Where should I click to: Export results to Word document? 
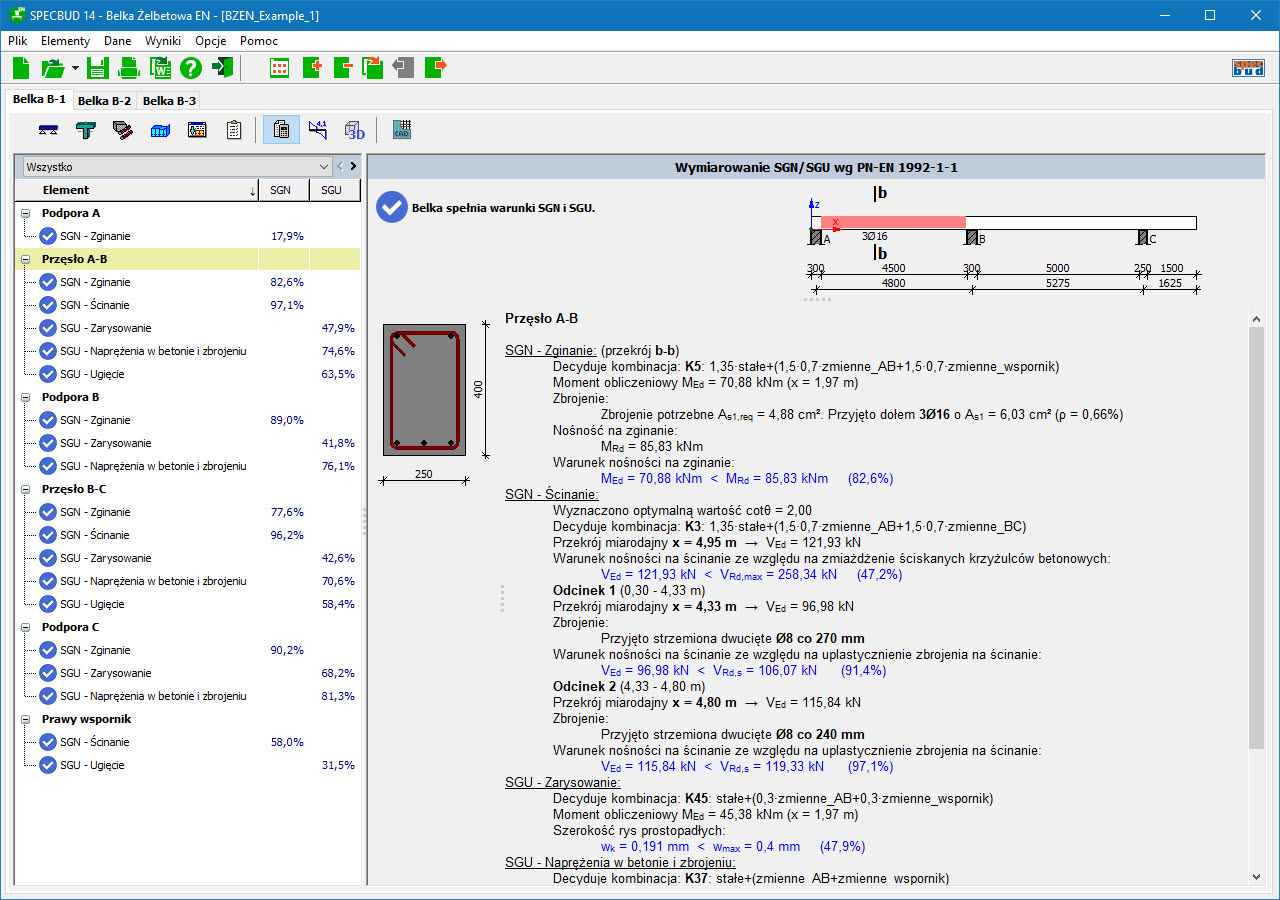tap(160, 68)
